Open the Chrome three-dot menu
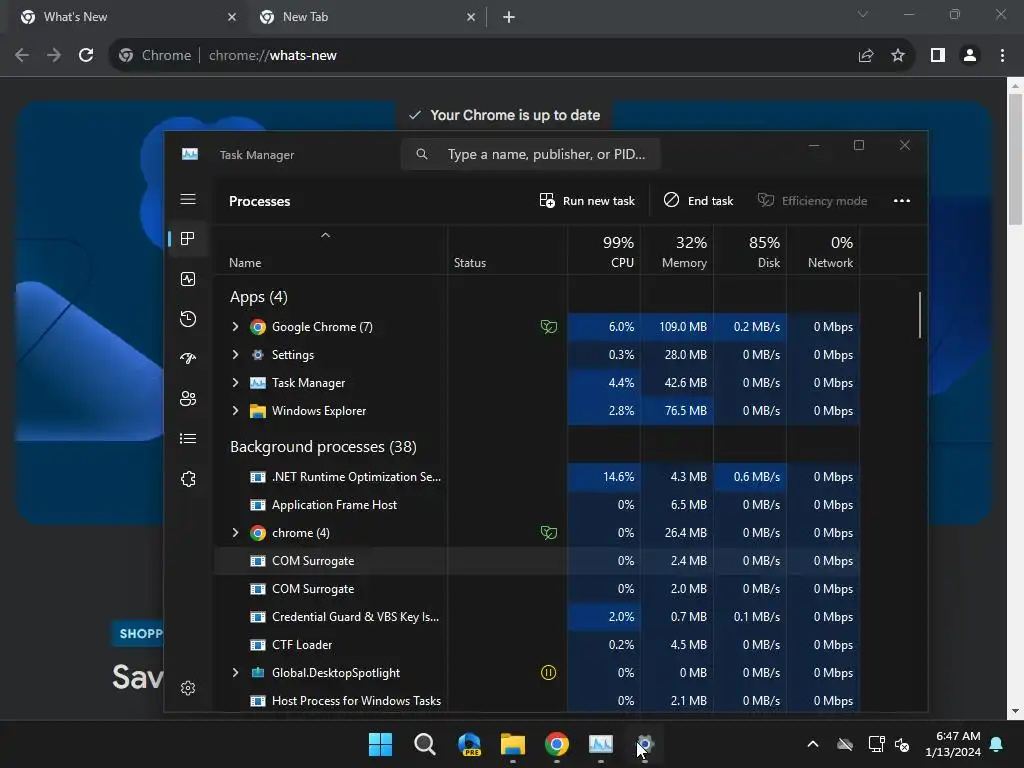The height and width of the screenshot is (768, 1024). click(1002, 56)
